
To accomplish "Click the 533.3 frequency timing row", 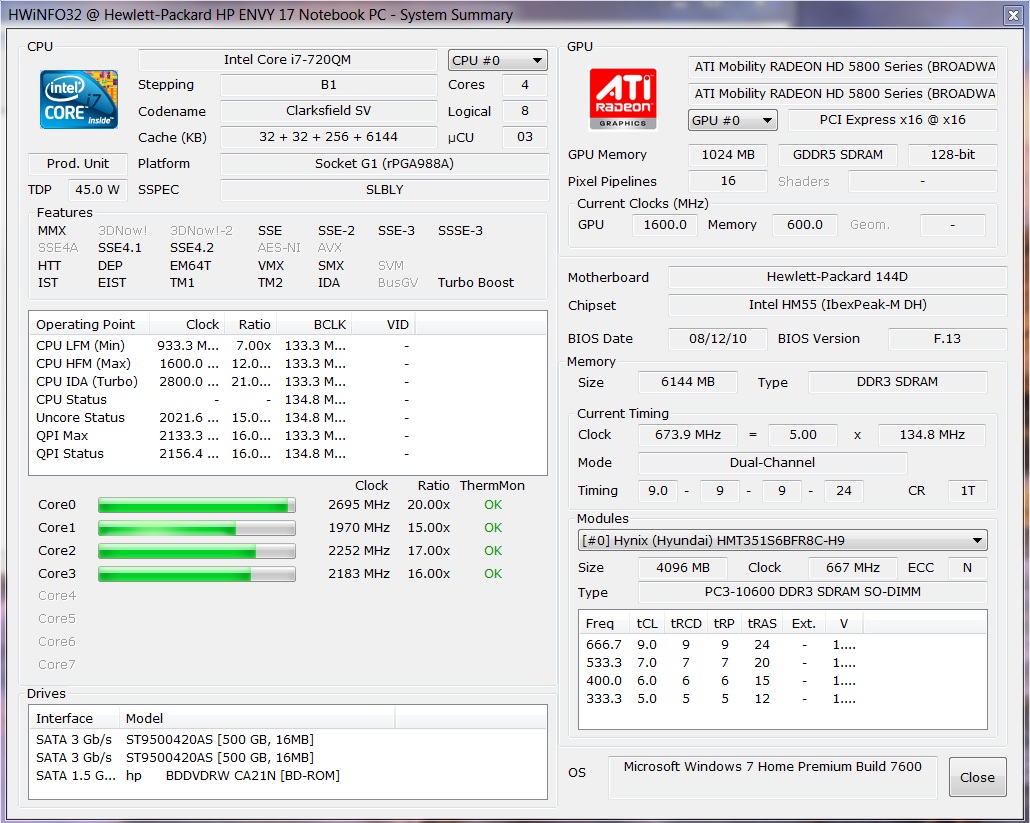I will point(782,663).
